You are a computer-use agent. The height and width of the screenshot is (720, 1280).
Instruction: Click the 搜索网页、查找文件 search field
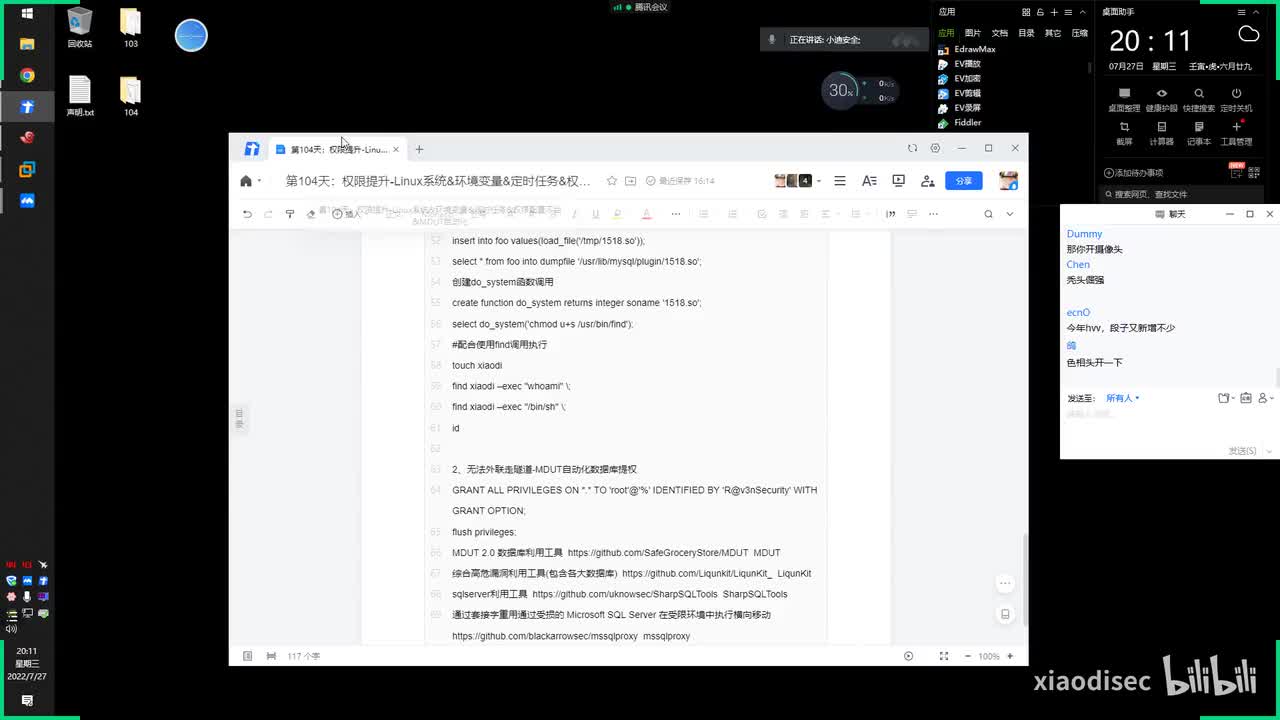[x=1181, y=194]
